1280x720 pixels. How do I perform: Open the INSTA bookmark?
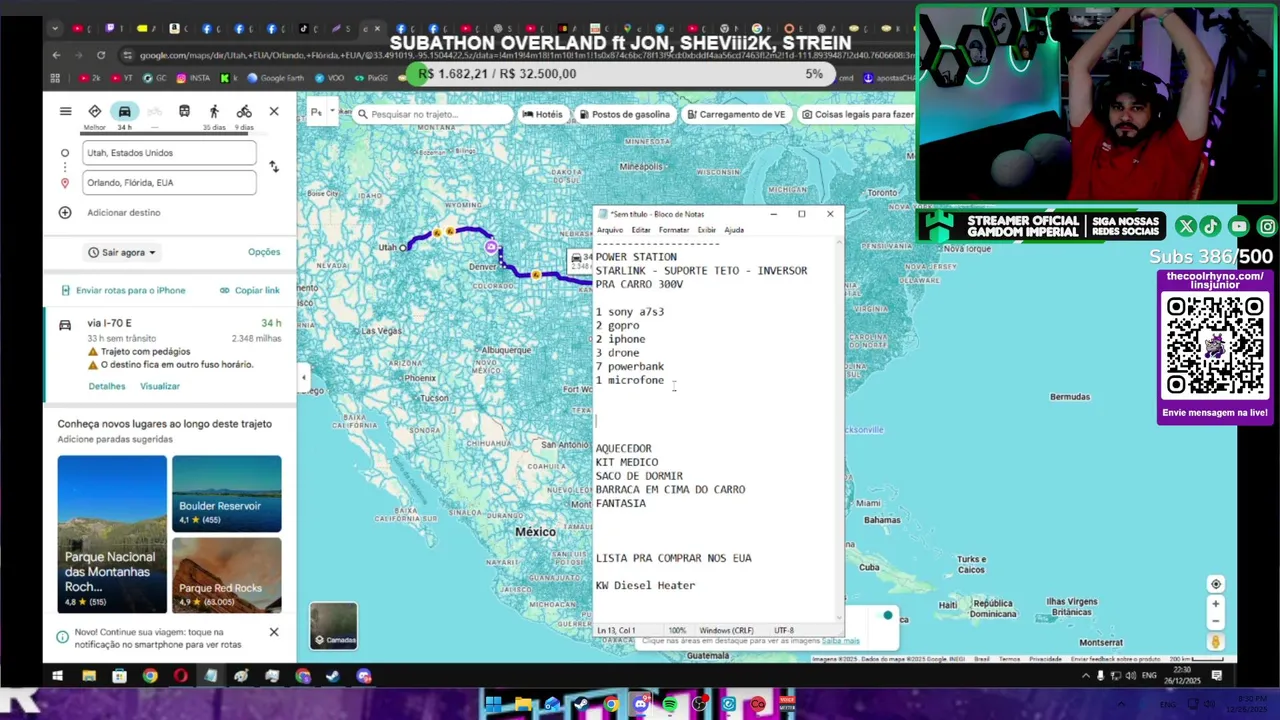point(194,77)
